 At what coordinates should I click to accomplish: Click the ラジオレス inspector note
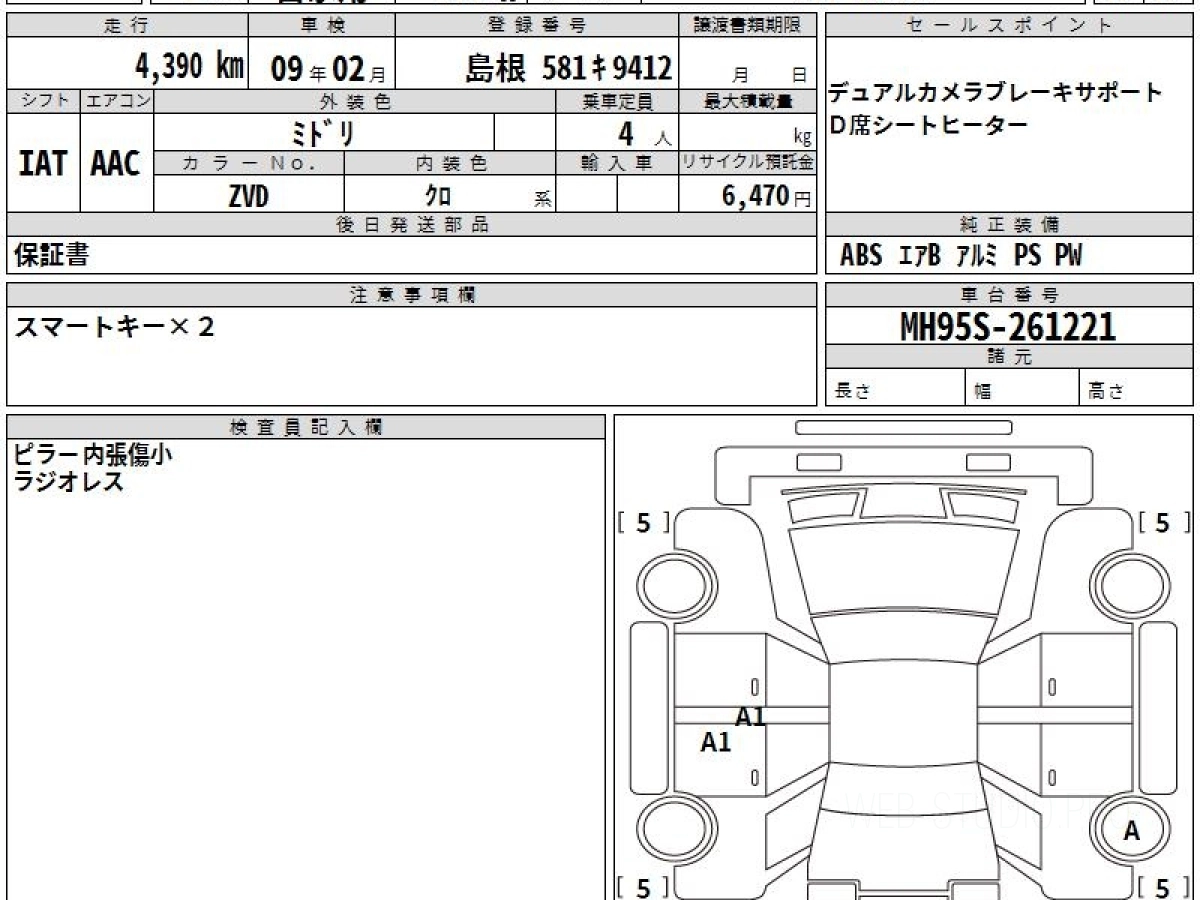pos(69,482)
